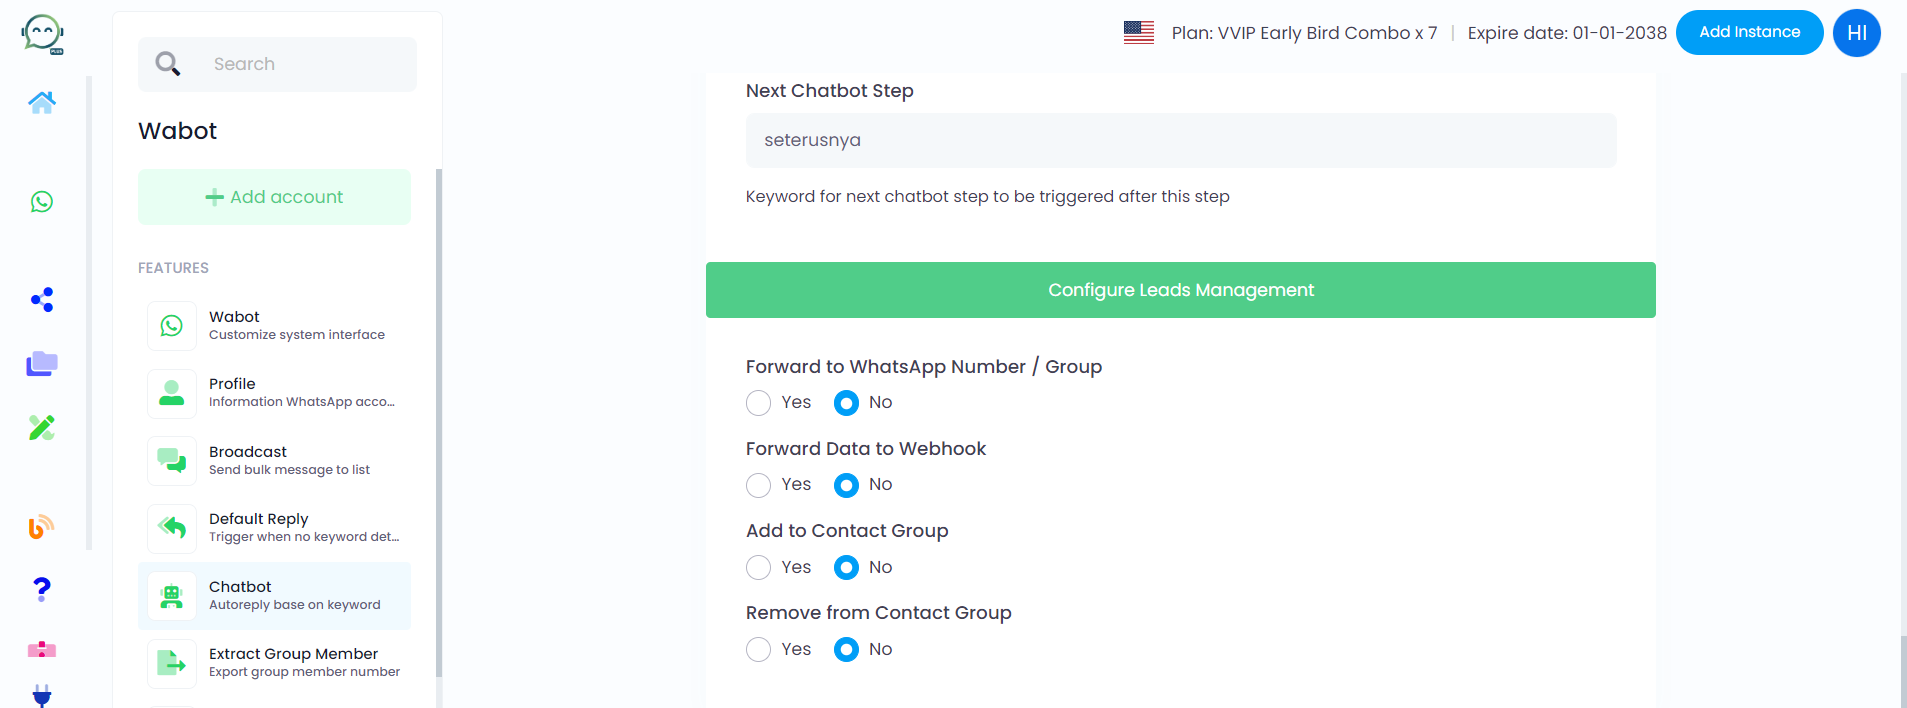
Task: Click the question mark help icon
Action: [41, 590]
